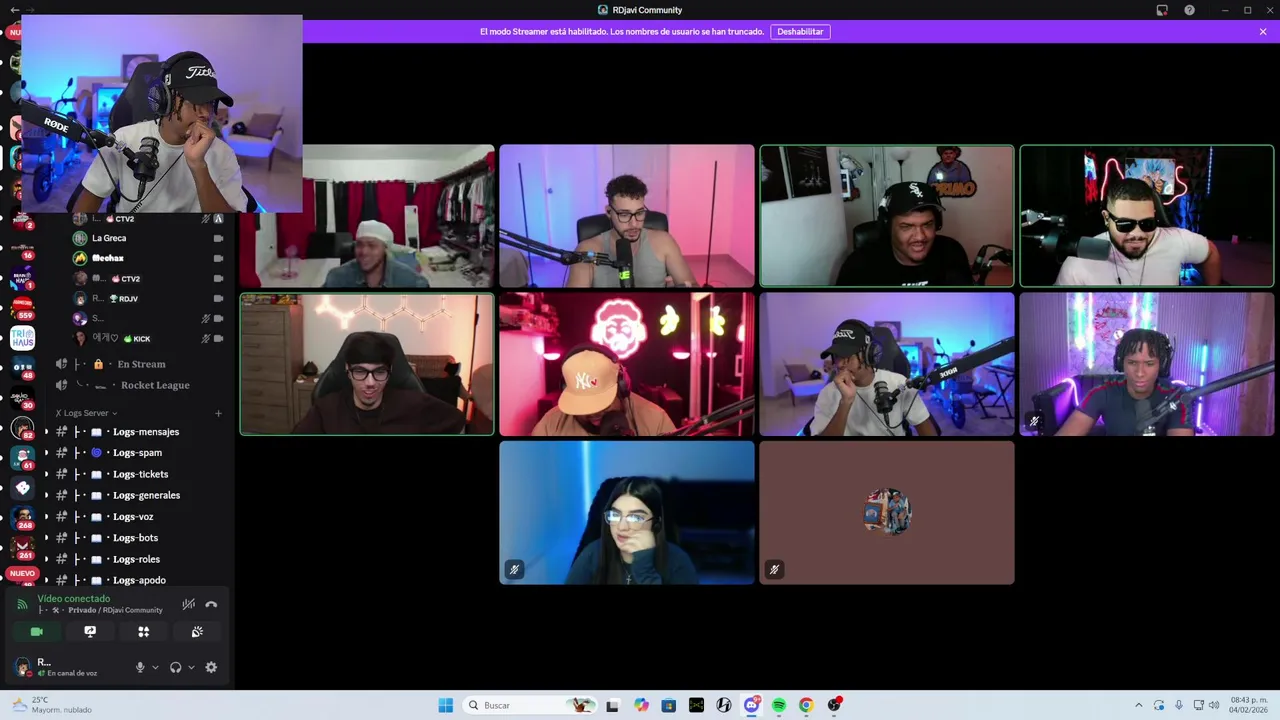Image resolution: width=1280 pixels, height=720 pixels.
Task: Show hidden system tray icons
Action: [1139, 705]
